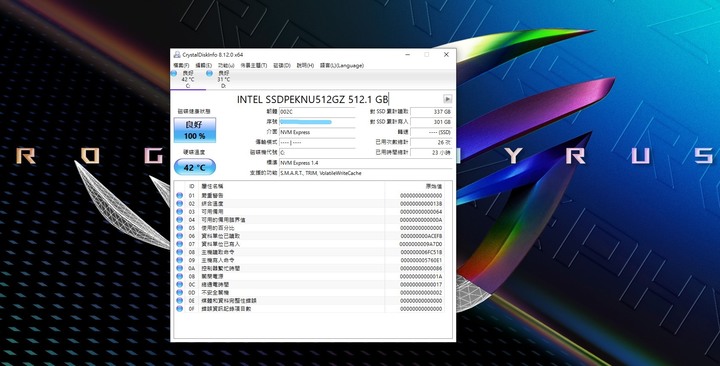This screenshot has height=366, width=720.
Task: Click the CrystalDiskInfo app icon in title bar
Action: point(177,55)
